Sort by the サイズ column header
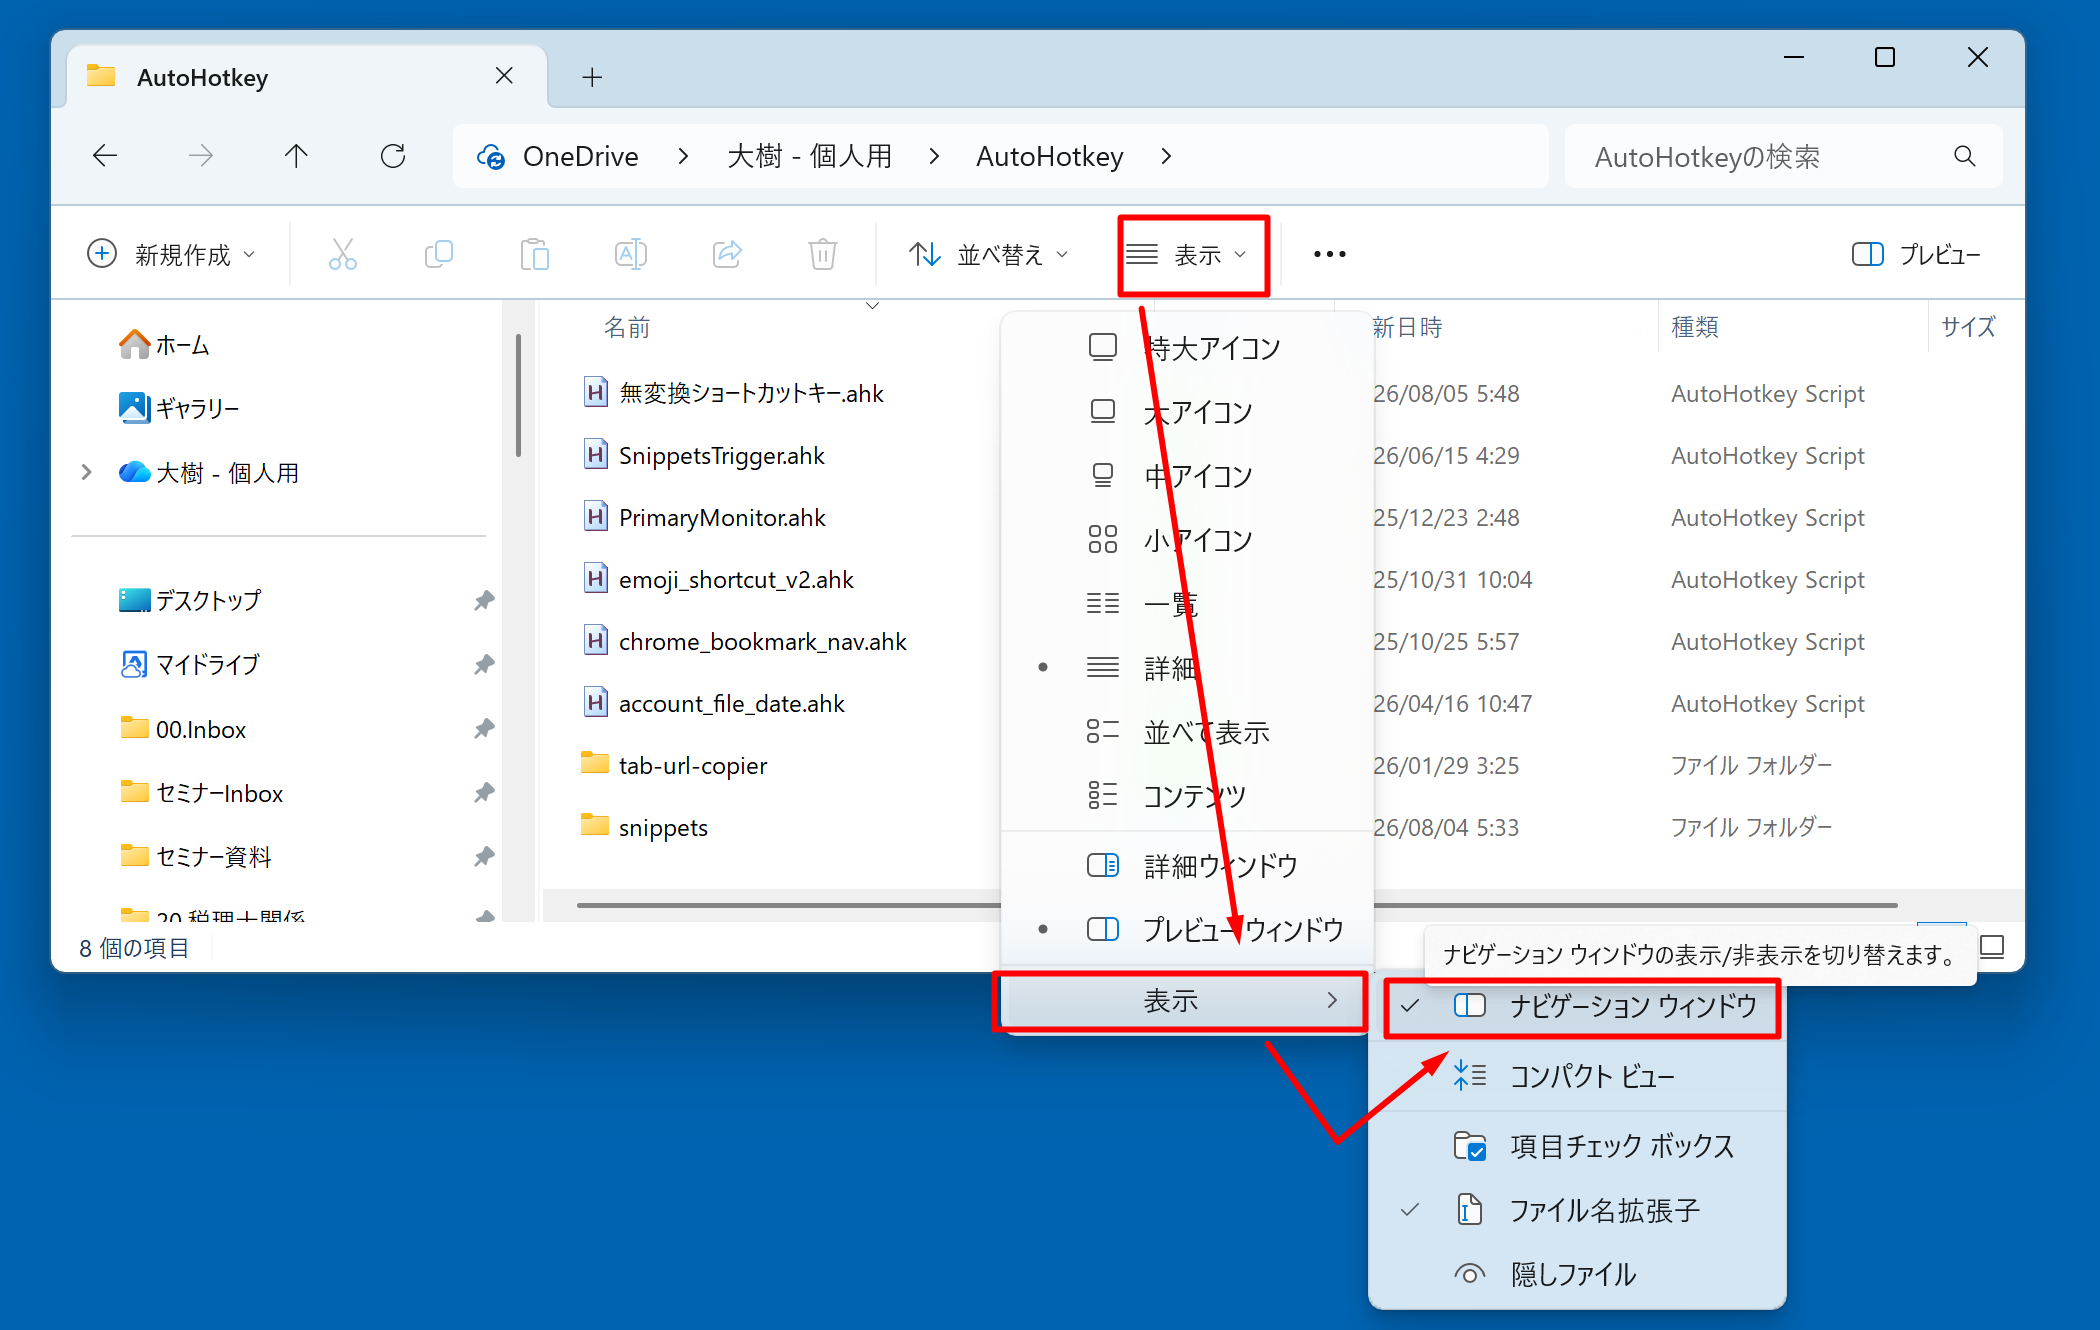The height and width of the screenshot is (1330, 2100). tap(1967, 327)
